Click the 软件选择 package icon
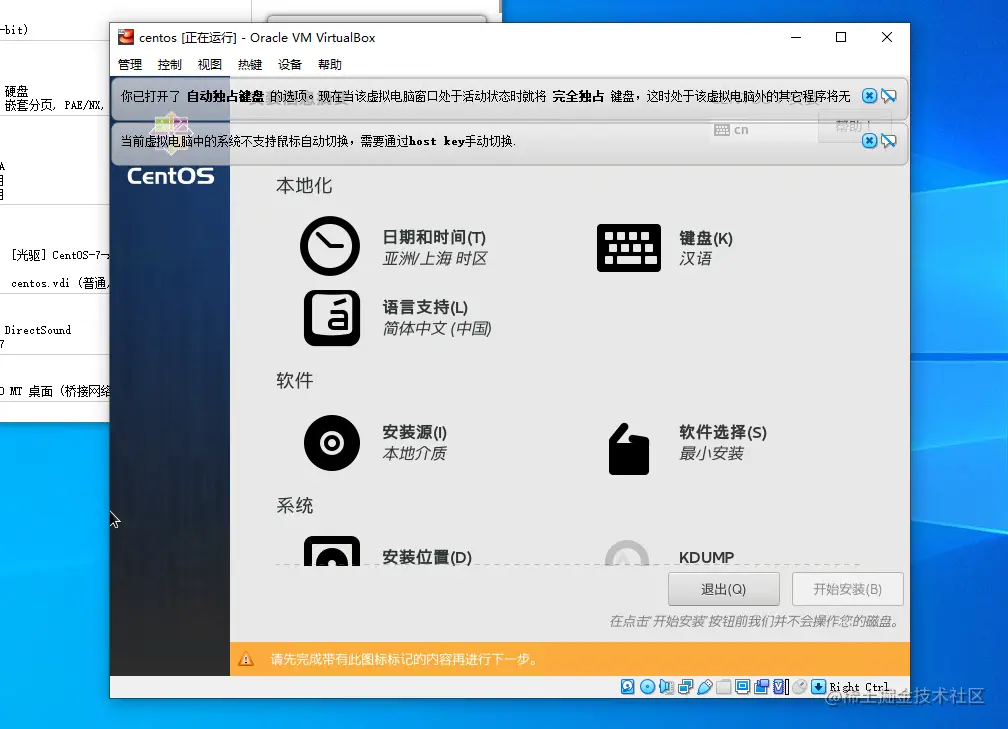 (629, 449)
